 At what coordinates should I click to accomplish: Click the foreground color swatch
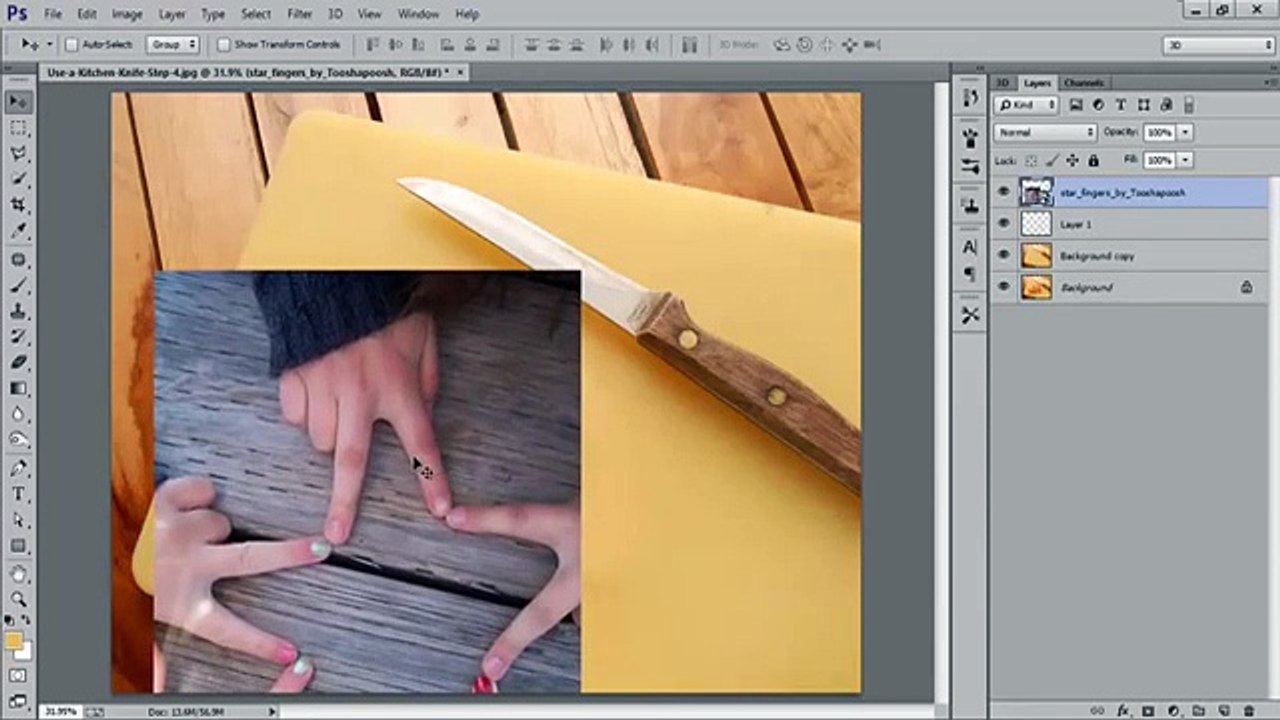(13, 641)
